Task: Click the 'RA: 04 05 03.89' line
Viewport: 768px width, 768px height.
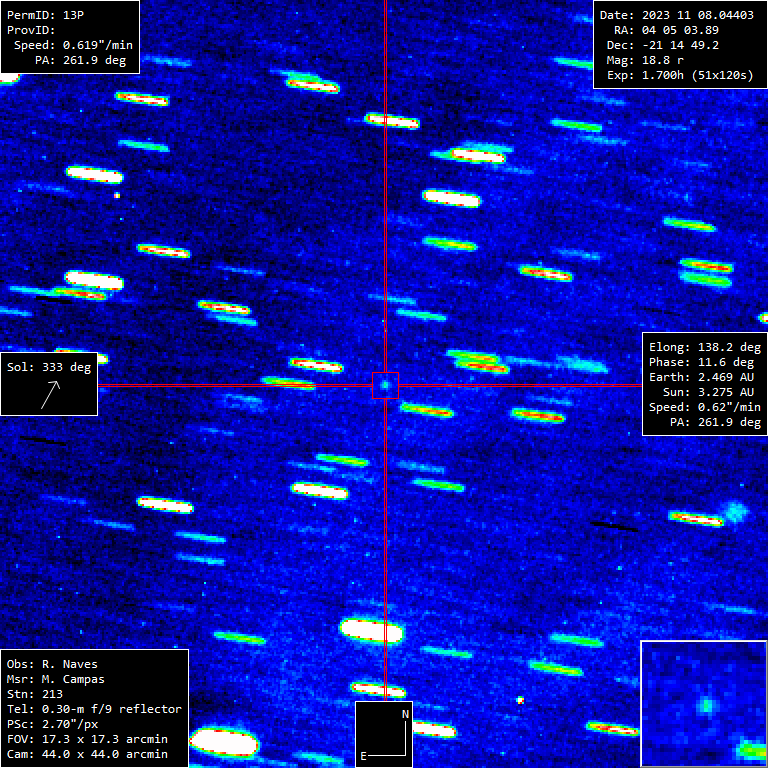Action: [x=667, y=30]
